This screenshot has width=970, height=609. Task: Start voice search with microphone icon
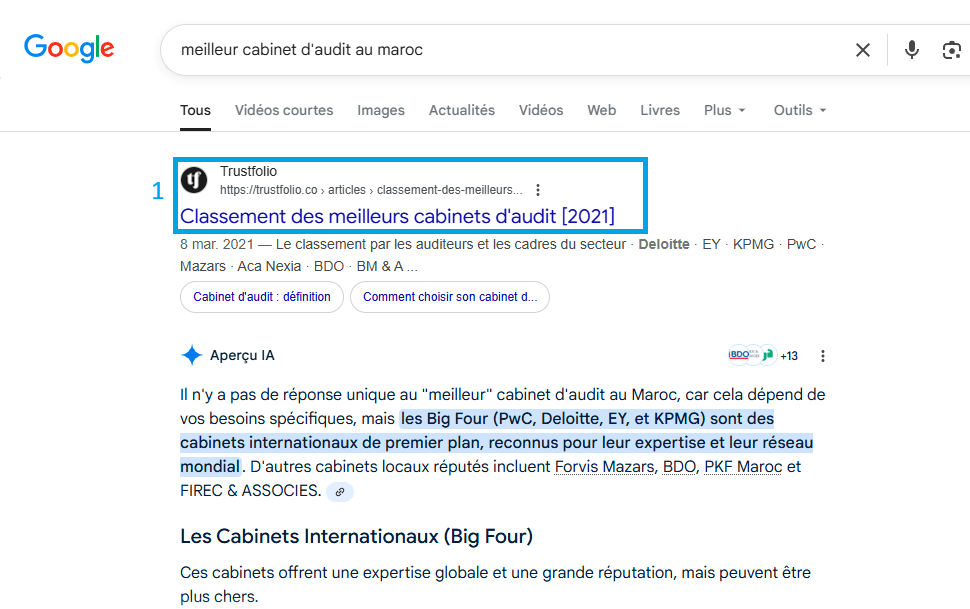(x=911, y=50)
